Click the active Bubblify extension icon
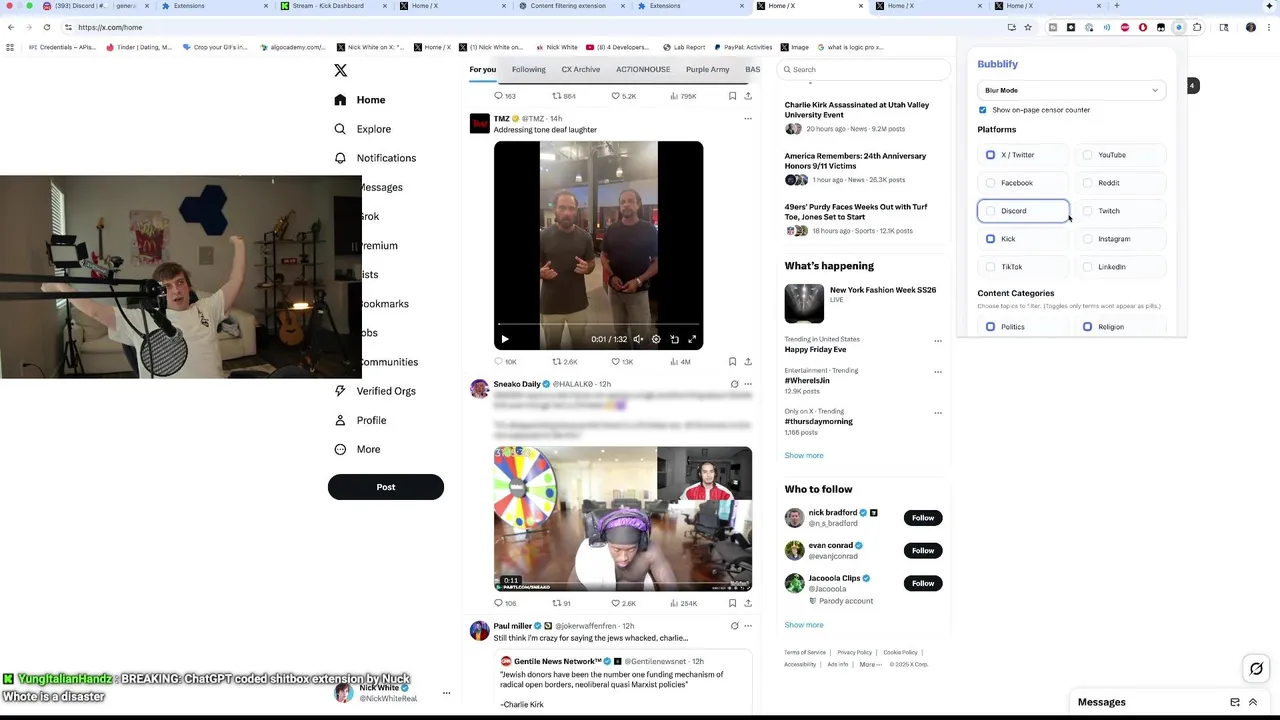 pyautogui.click(x=1179, y=27)
